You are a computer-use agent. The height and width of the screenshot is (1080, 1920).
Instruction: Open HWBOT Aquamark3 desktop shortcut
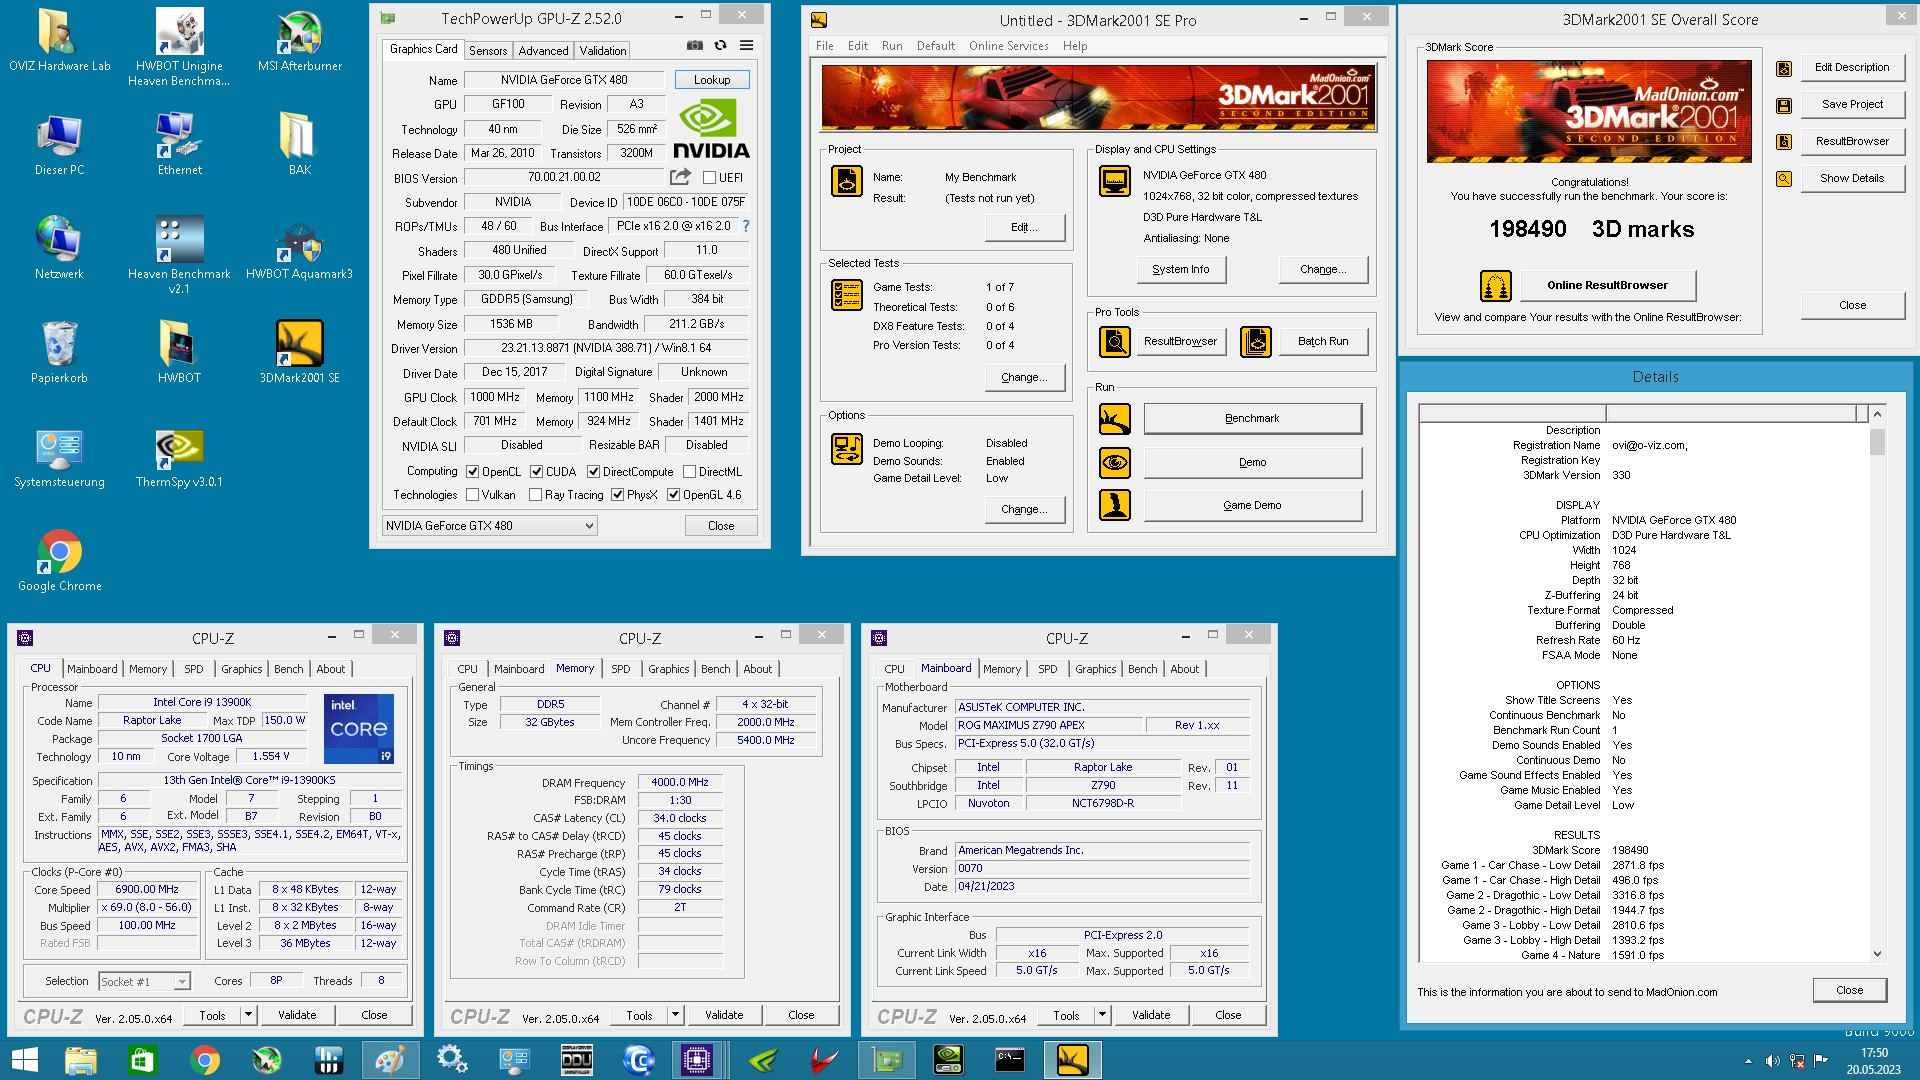click(299, 249)
